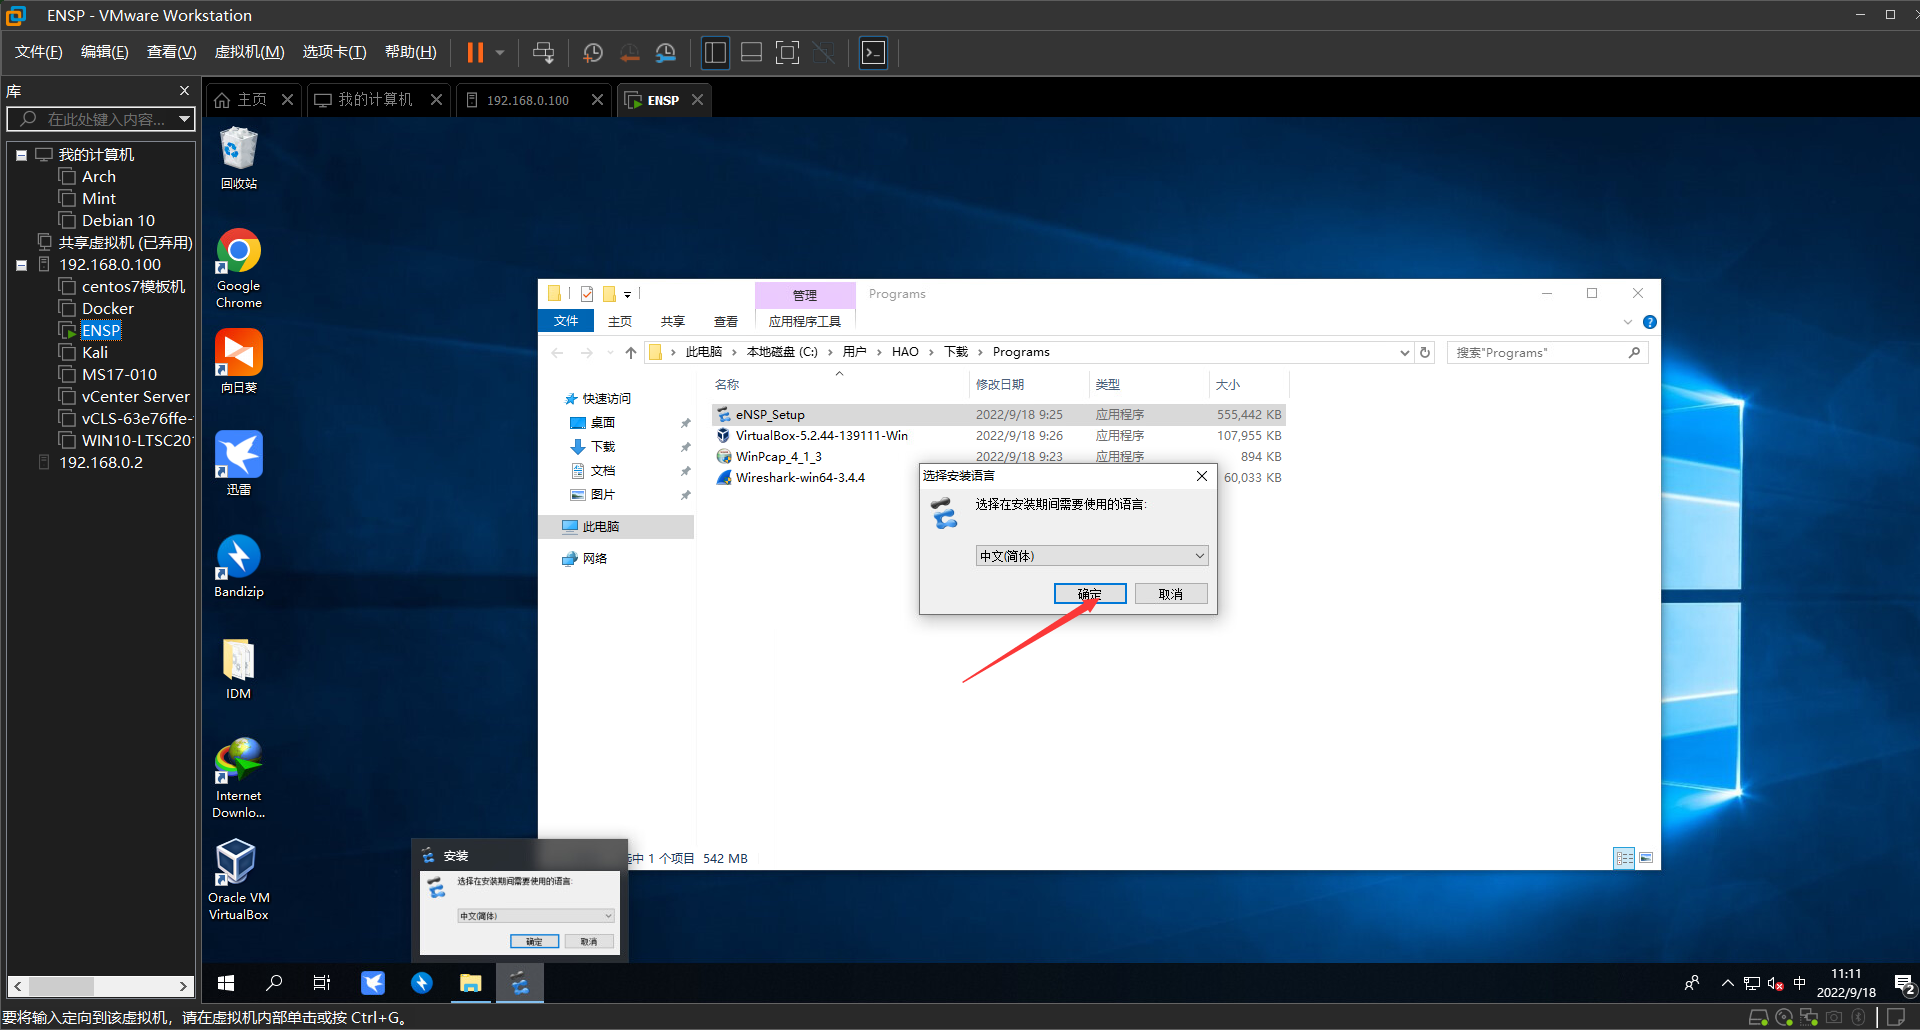Open the 中文(简体) language dropdown
Image resolution: width=1920 pixels, height=1030 pixels.
(x=1092, y=556)
